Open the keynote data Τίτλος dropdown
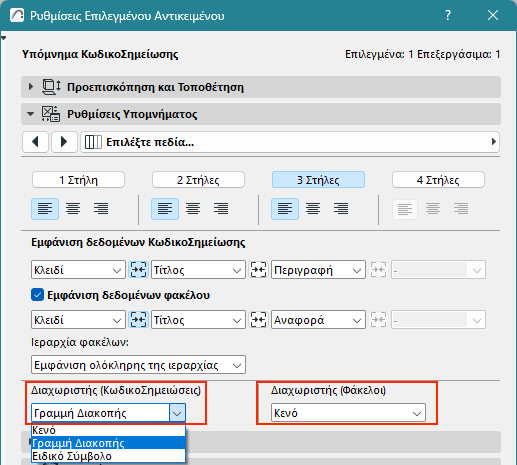Image resolution: width=517 pixels, height=465 pixels. [198, 270]
